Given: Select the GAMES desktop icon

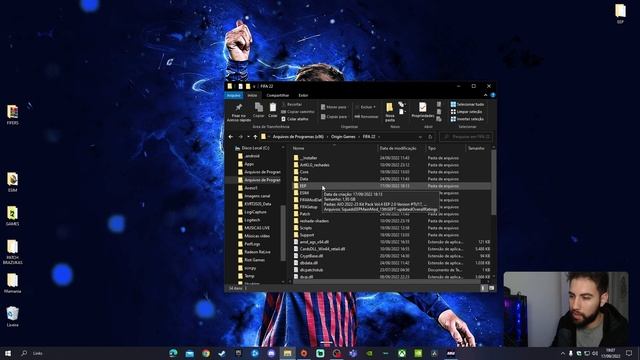Looking at the screenshot, I should tap(12, 216).
